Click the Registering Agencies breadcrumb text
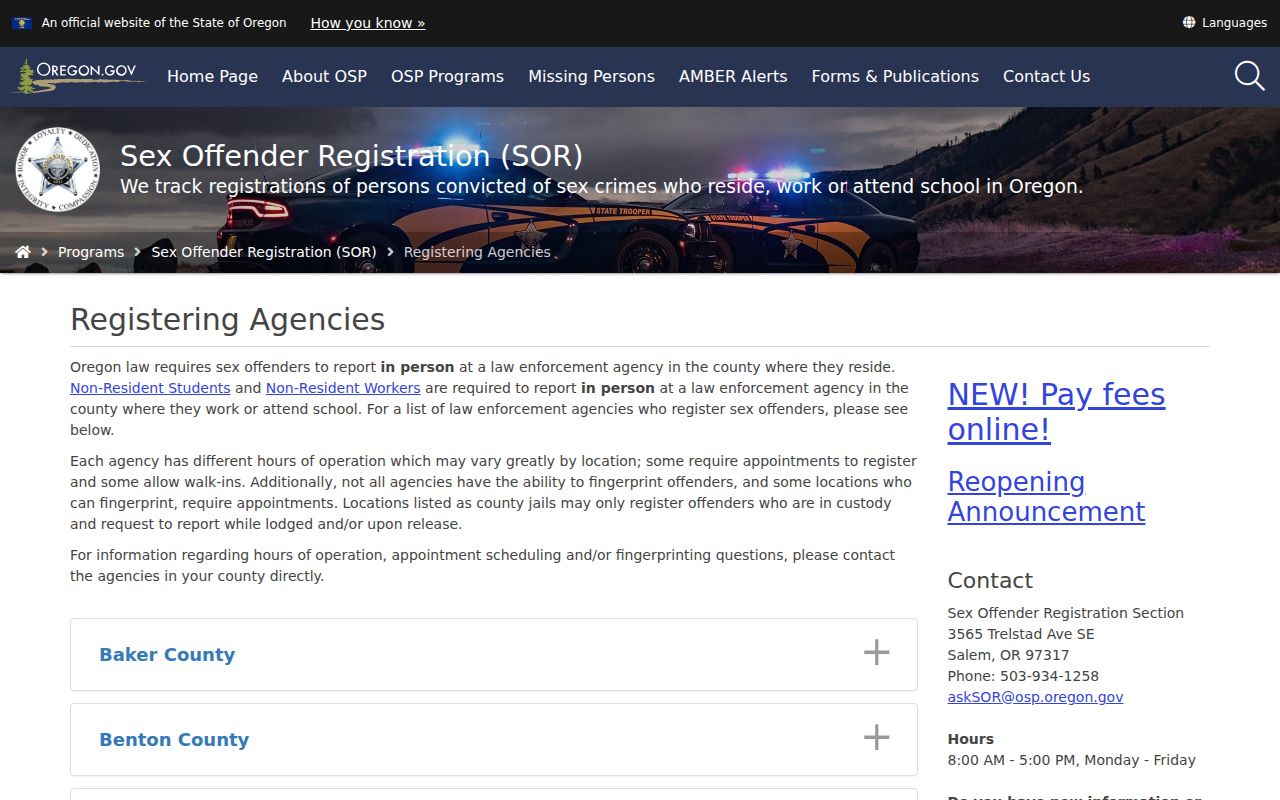 477,252
